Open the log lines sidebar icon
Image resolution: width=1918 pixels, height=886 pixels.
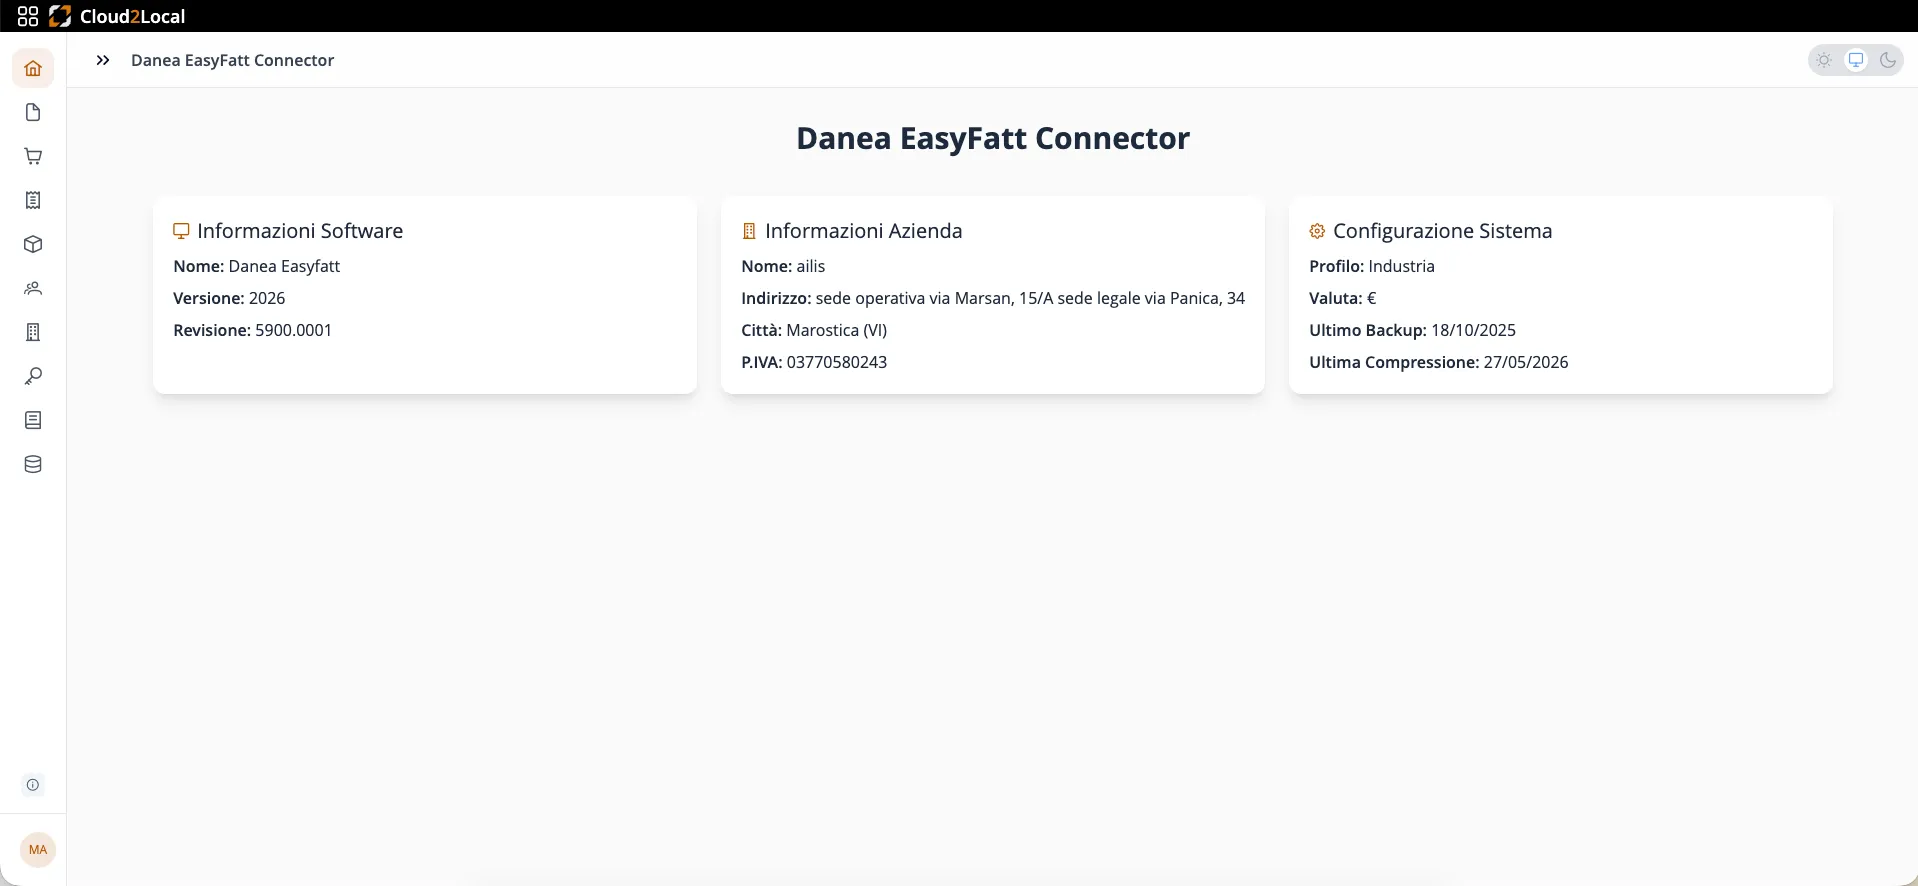point(33,420)
